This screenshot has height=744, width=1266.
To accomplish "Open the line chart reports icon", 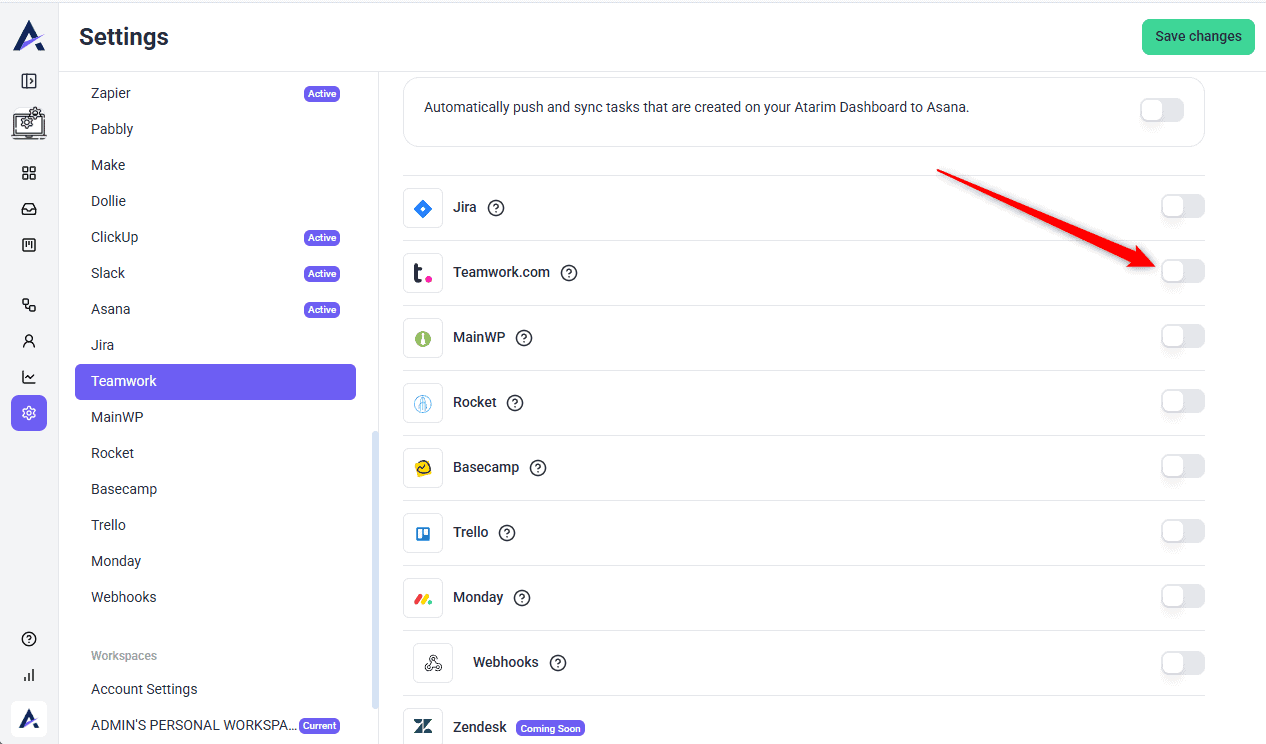I will click(29, 377).
